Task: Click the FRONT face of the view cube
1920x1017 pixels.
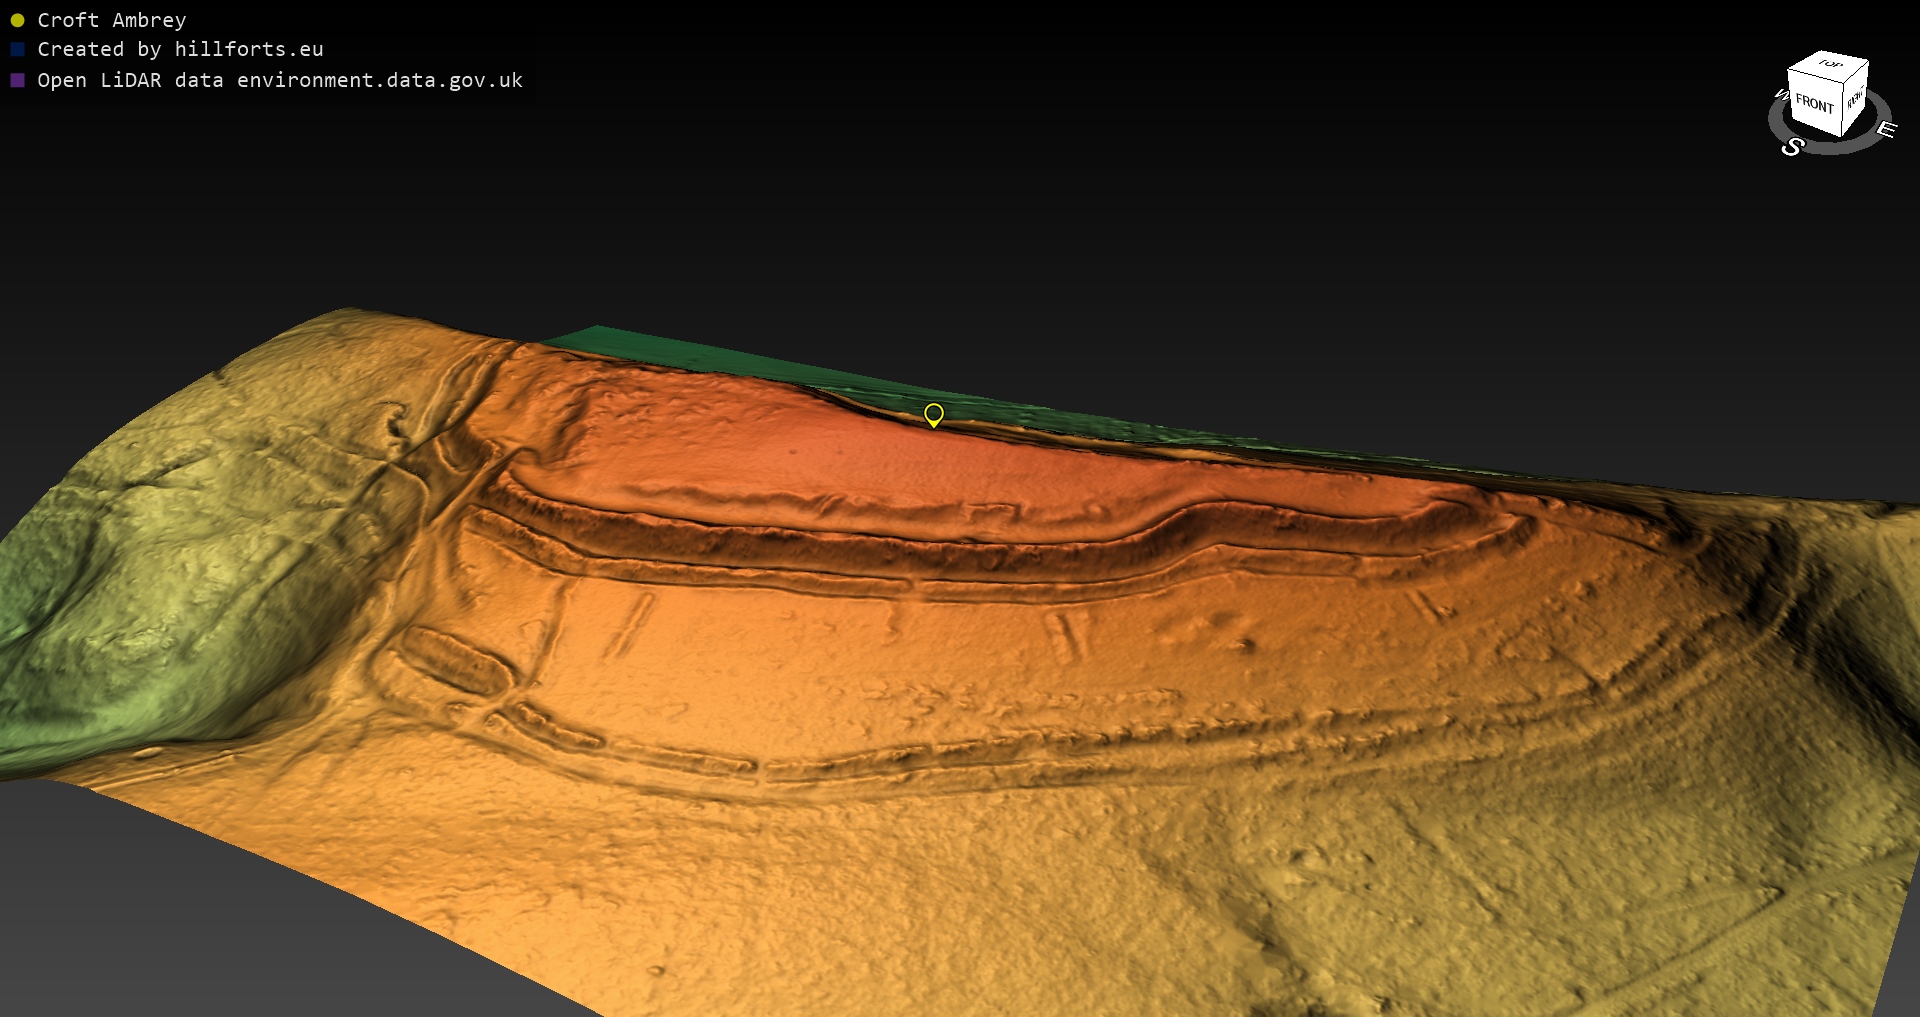Action: (1814, 104)
